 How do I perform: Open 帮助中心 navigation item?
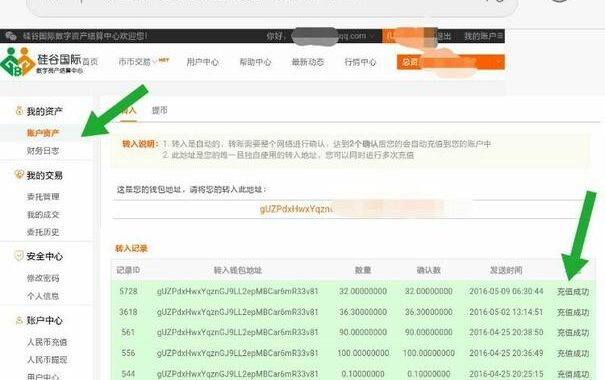coord(255,62)
